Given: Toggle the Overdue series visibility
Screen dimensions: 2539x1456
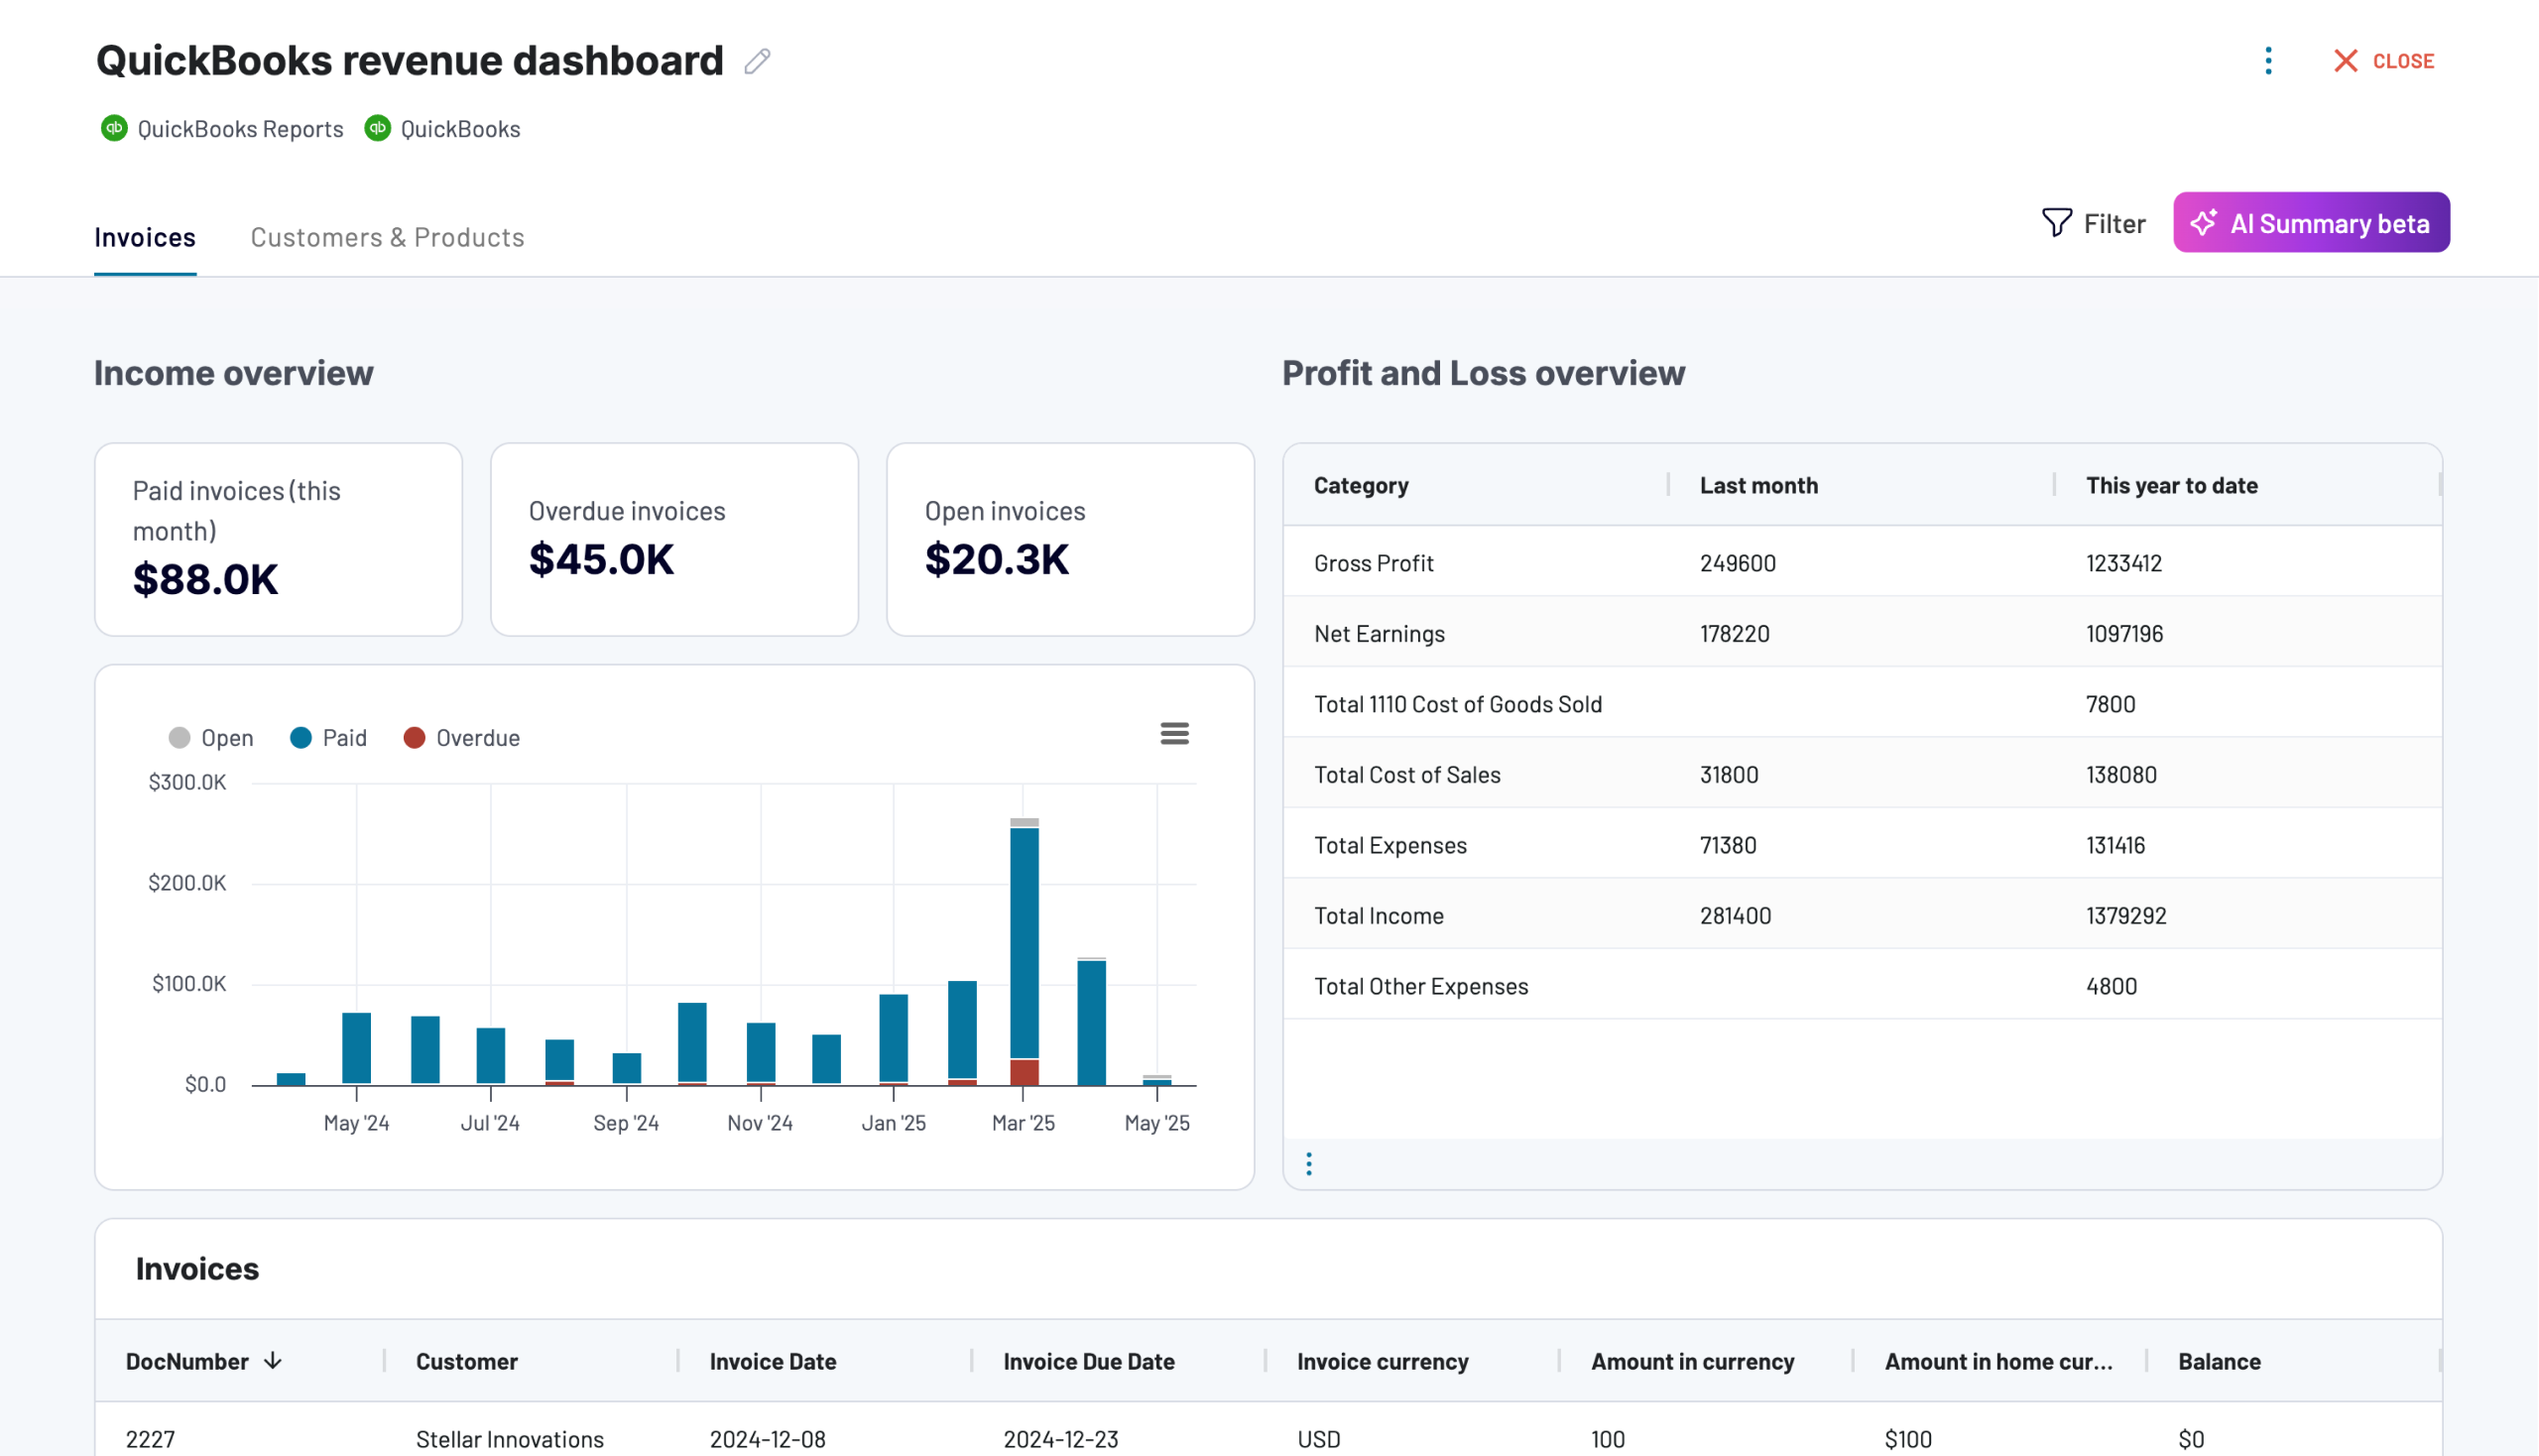Looking at the screenshot, I should pos(461,737).
